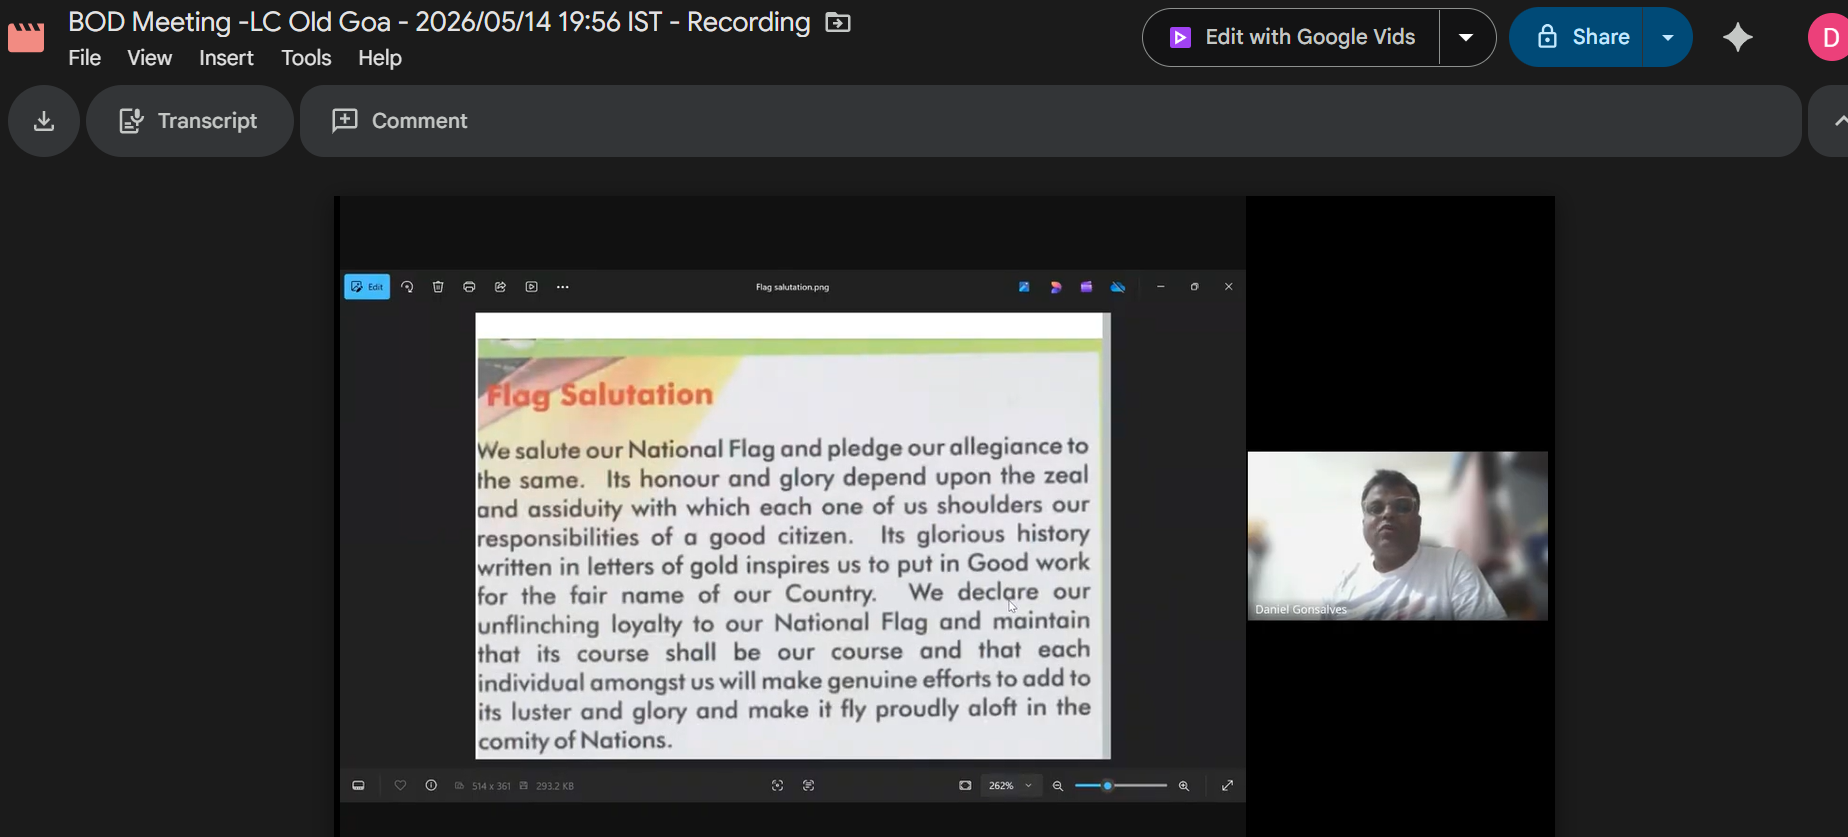Open the View menu
The image size is (1848, 837).
point(150,58)
